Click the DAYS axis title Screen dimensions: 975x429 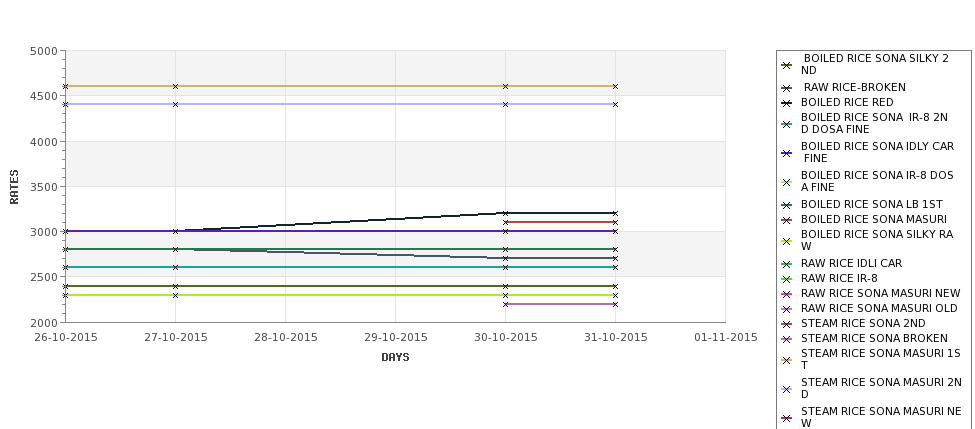tap(395, 358)
